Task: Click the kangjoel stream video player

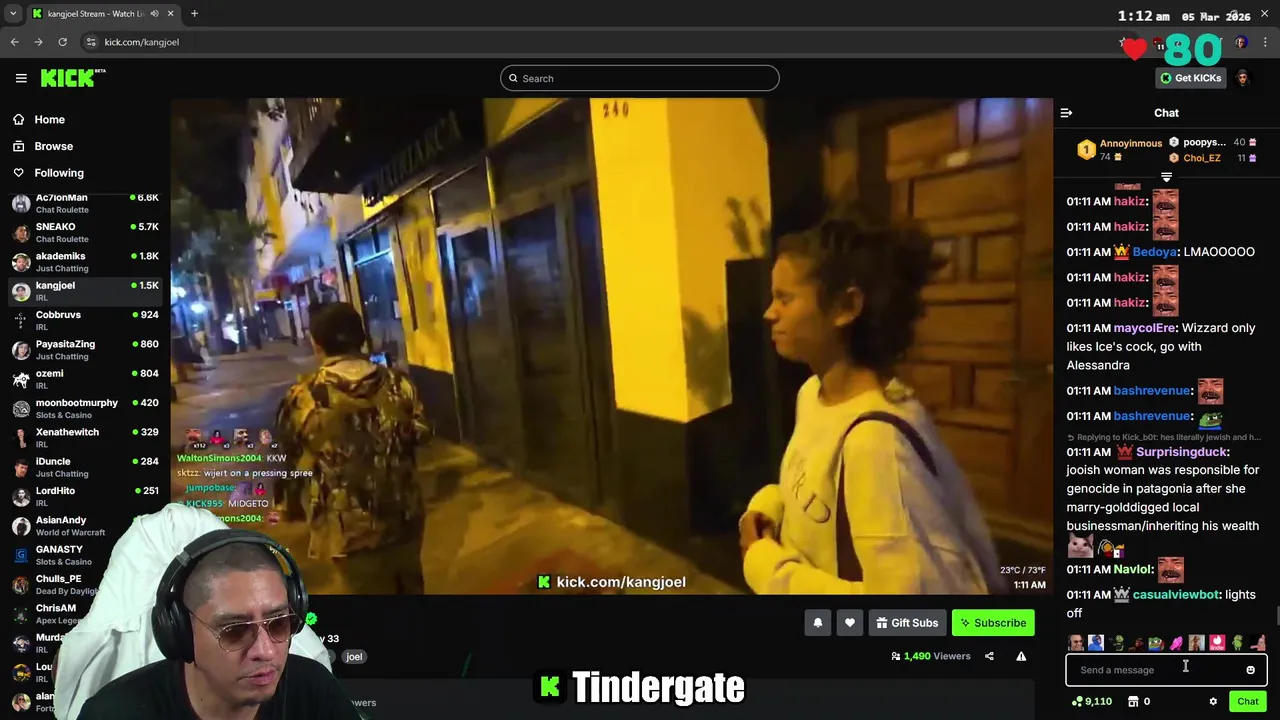Action: pos(611,346)
